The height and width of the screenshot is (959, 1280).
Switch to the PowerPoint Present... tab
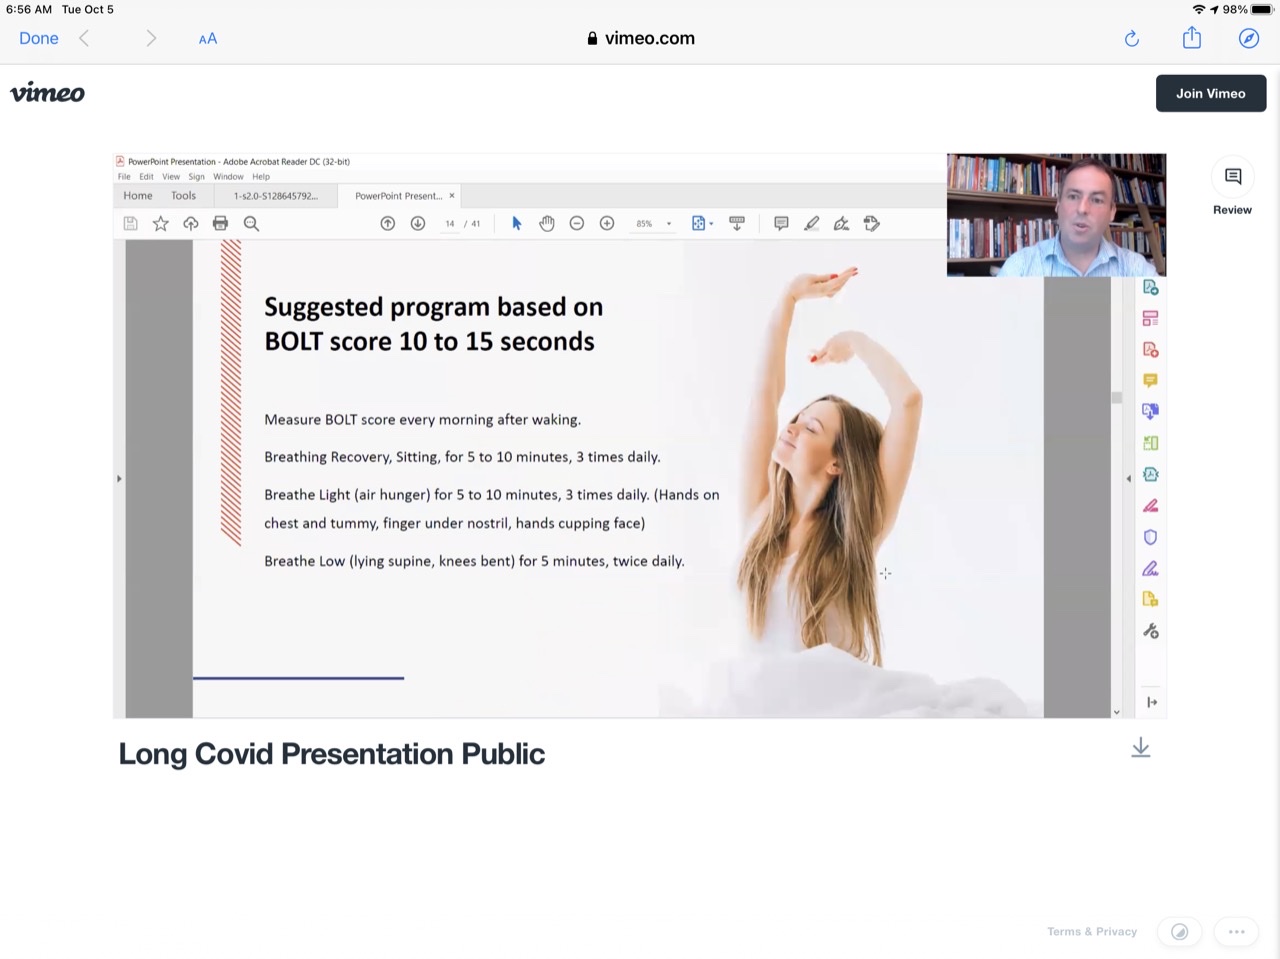click(398, 196)
